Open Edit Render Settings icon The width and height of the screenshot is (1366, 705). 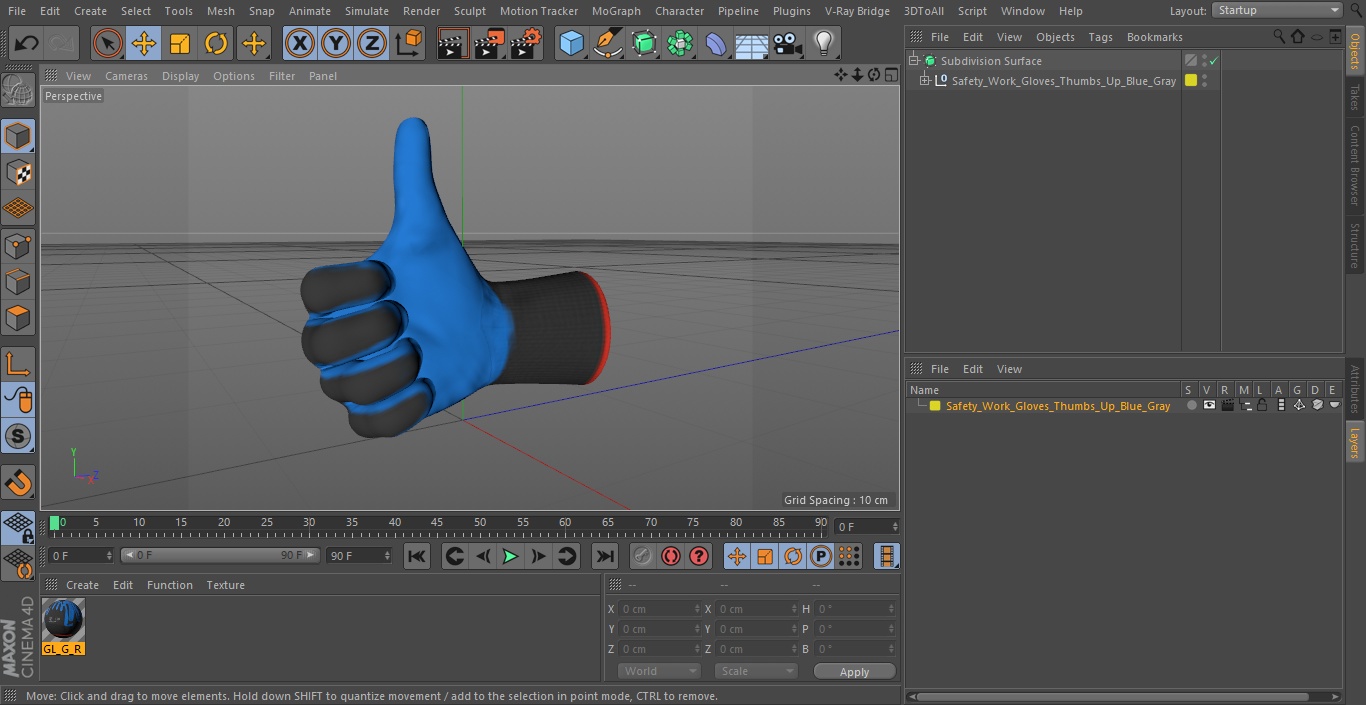pos(526,44)
